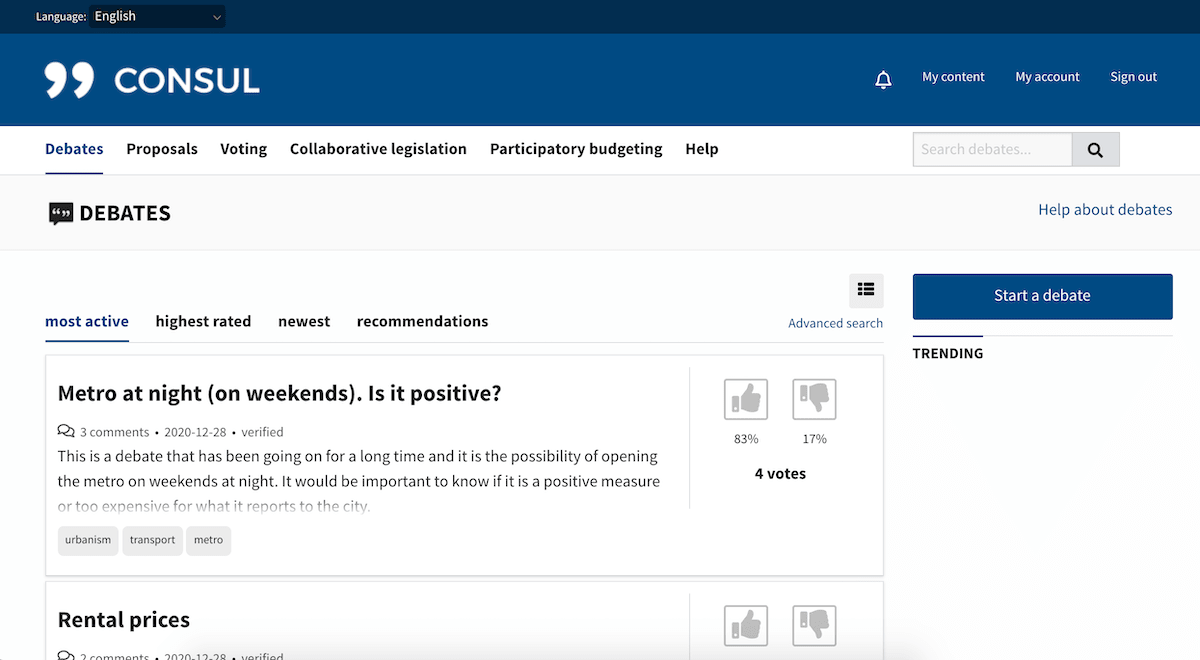The height and width of the screenshot is (660, 1200).
Task: Go to the Proposals section
Action: point(162,149)
